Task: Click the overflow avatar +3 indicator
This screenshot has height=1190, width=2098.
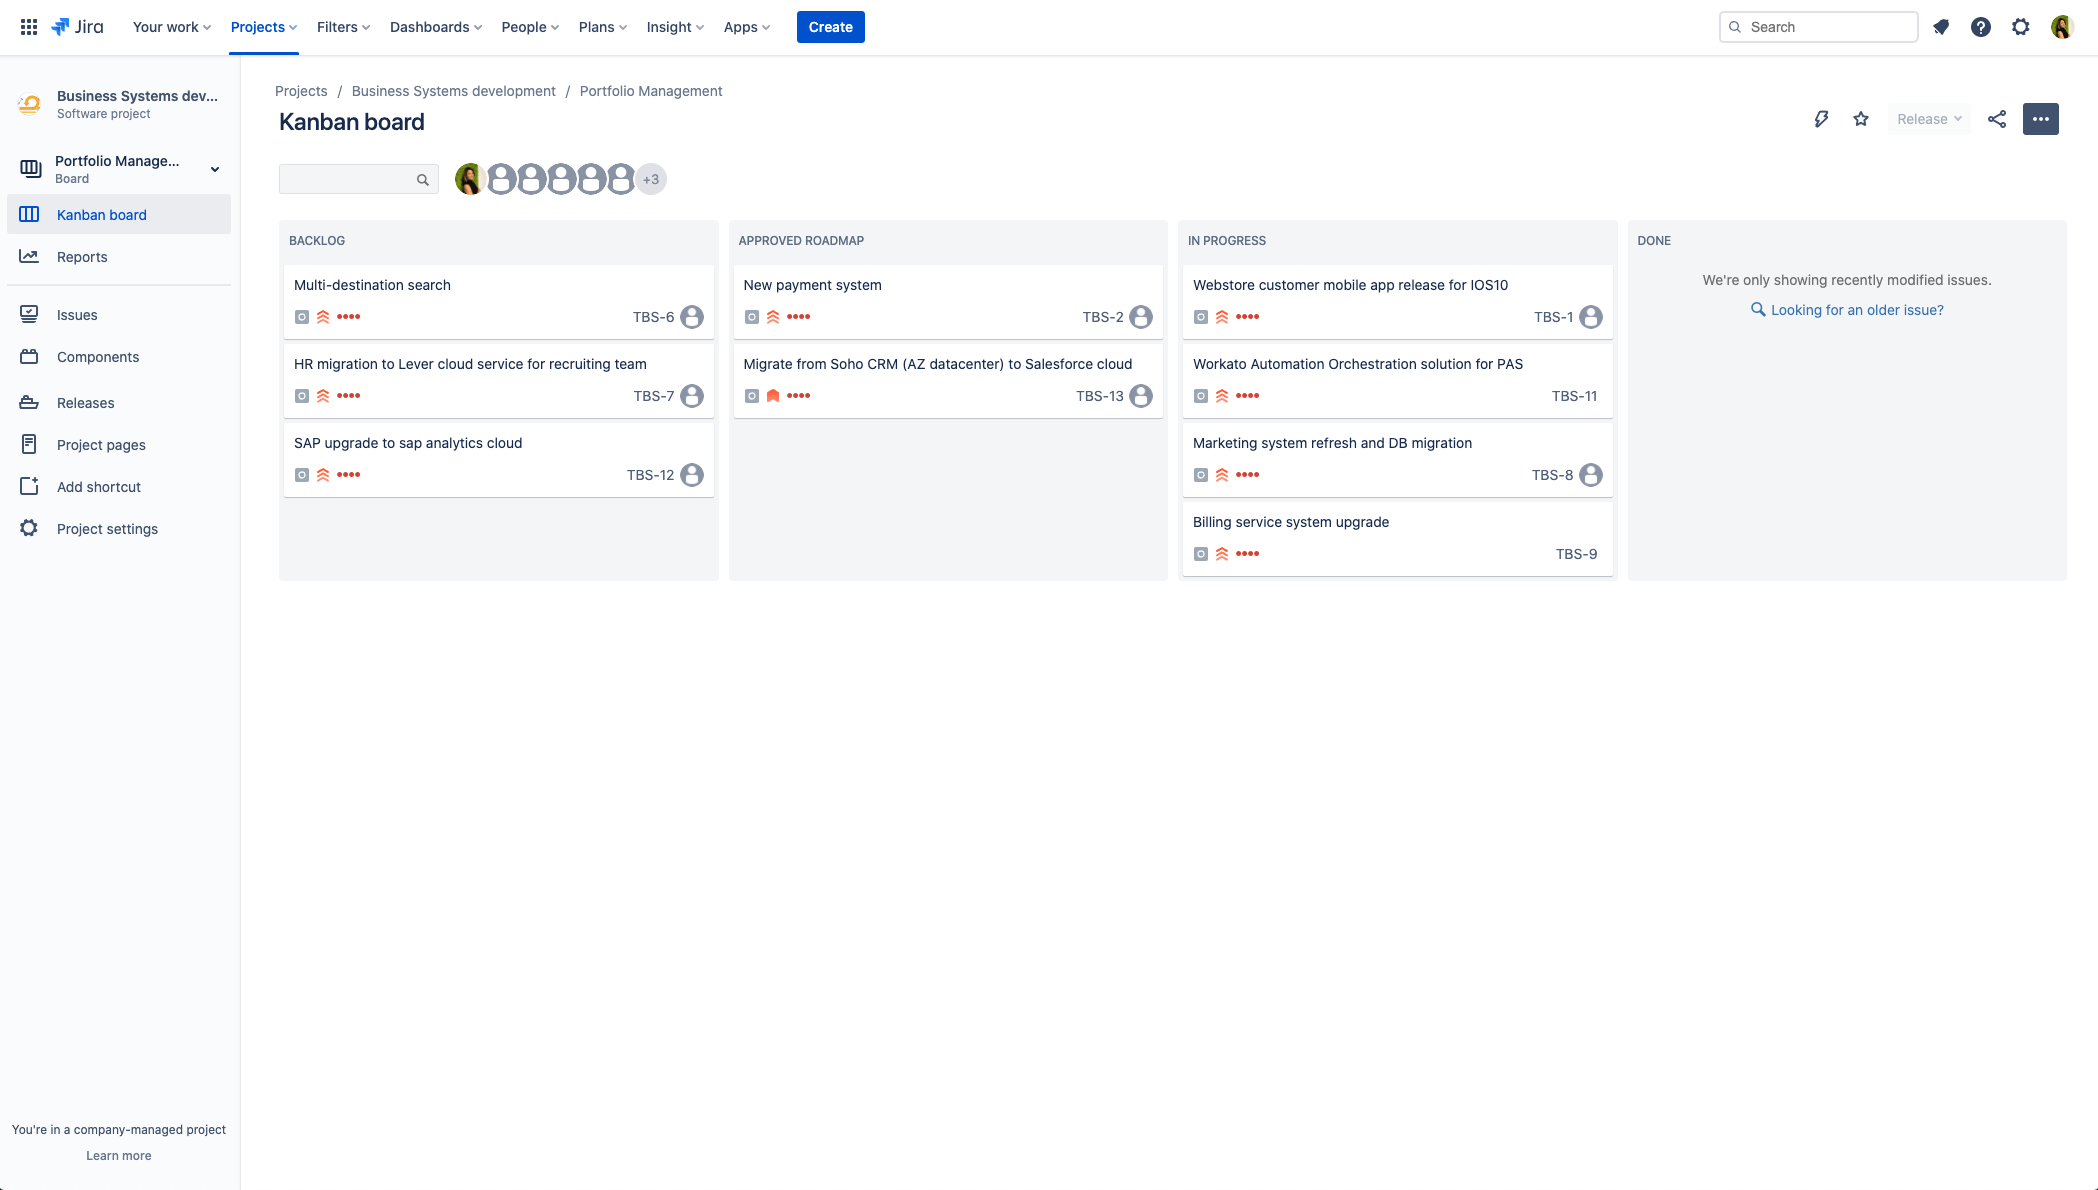Action: pyautogui.click(x=651, y=179)
